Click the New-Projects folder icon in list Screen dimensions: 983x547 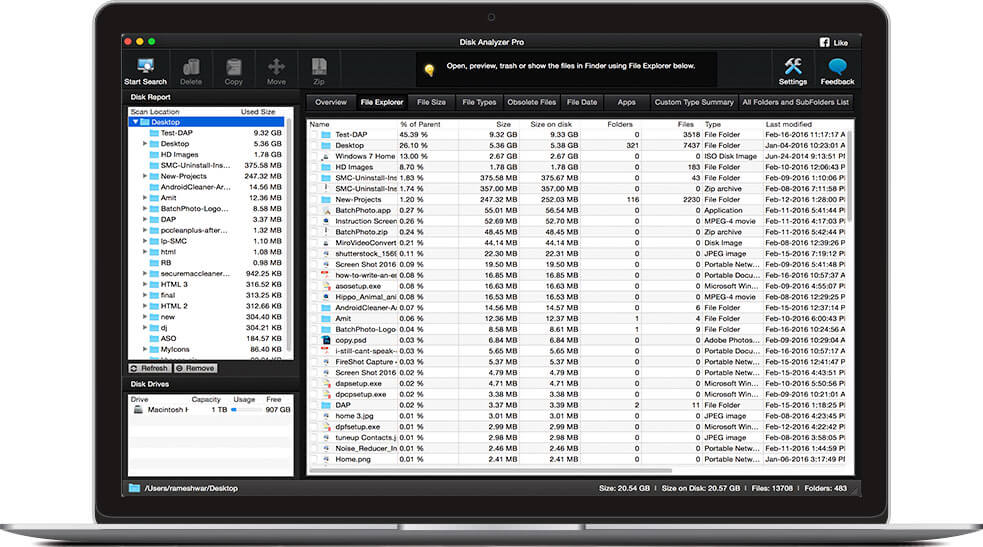(326, 200)
